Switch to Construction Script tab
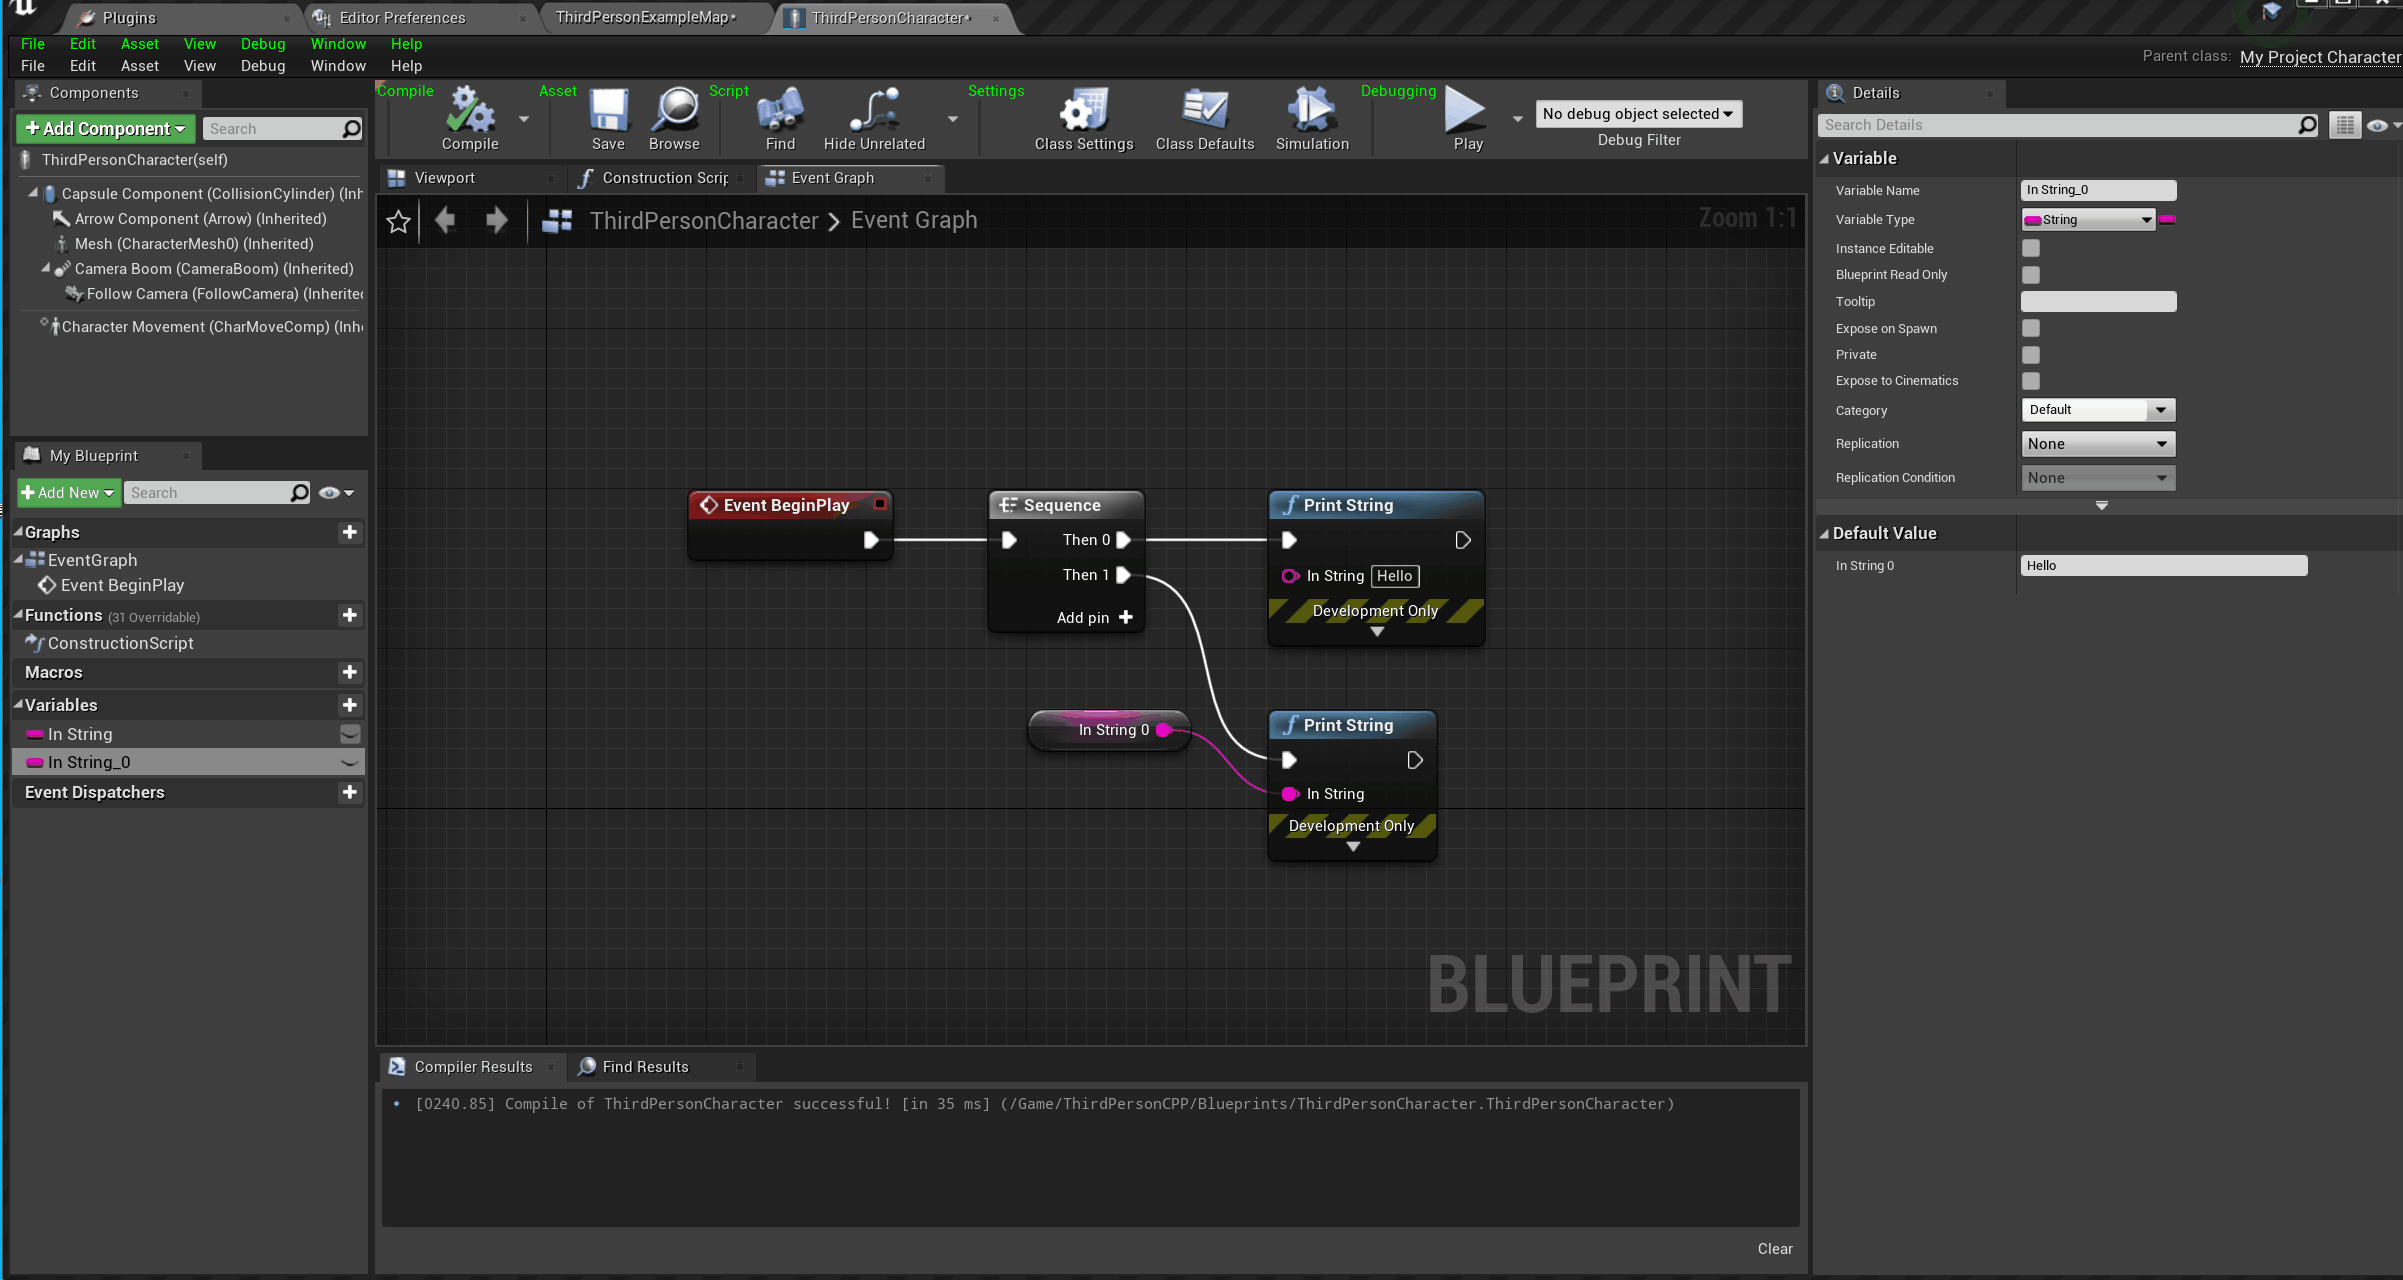Image resolution: width=2403 pixels, height=1280 pixels. pos(658,176)
